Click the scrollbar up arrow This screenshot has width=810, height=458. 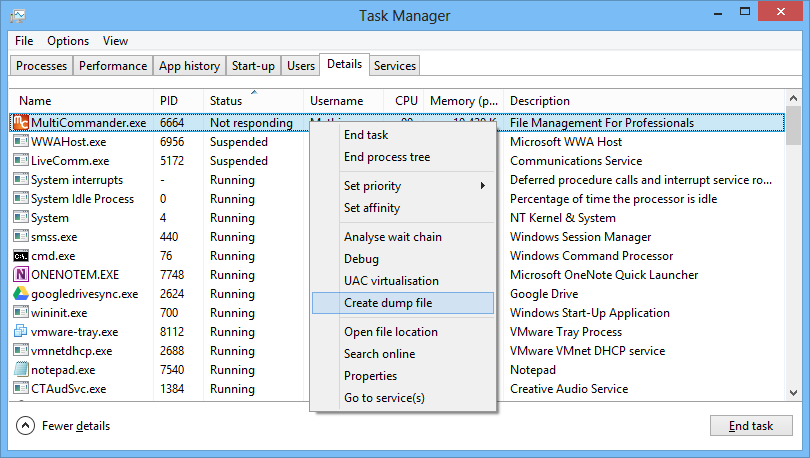pos(793,98)
